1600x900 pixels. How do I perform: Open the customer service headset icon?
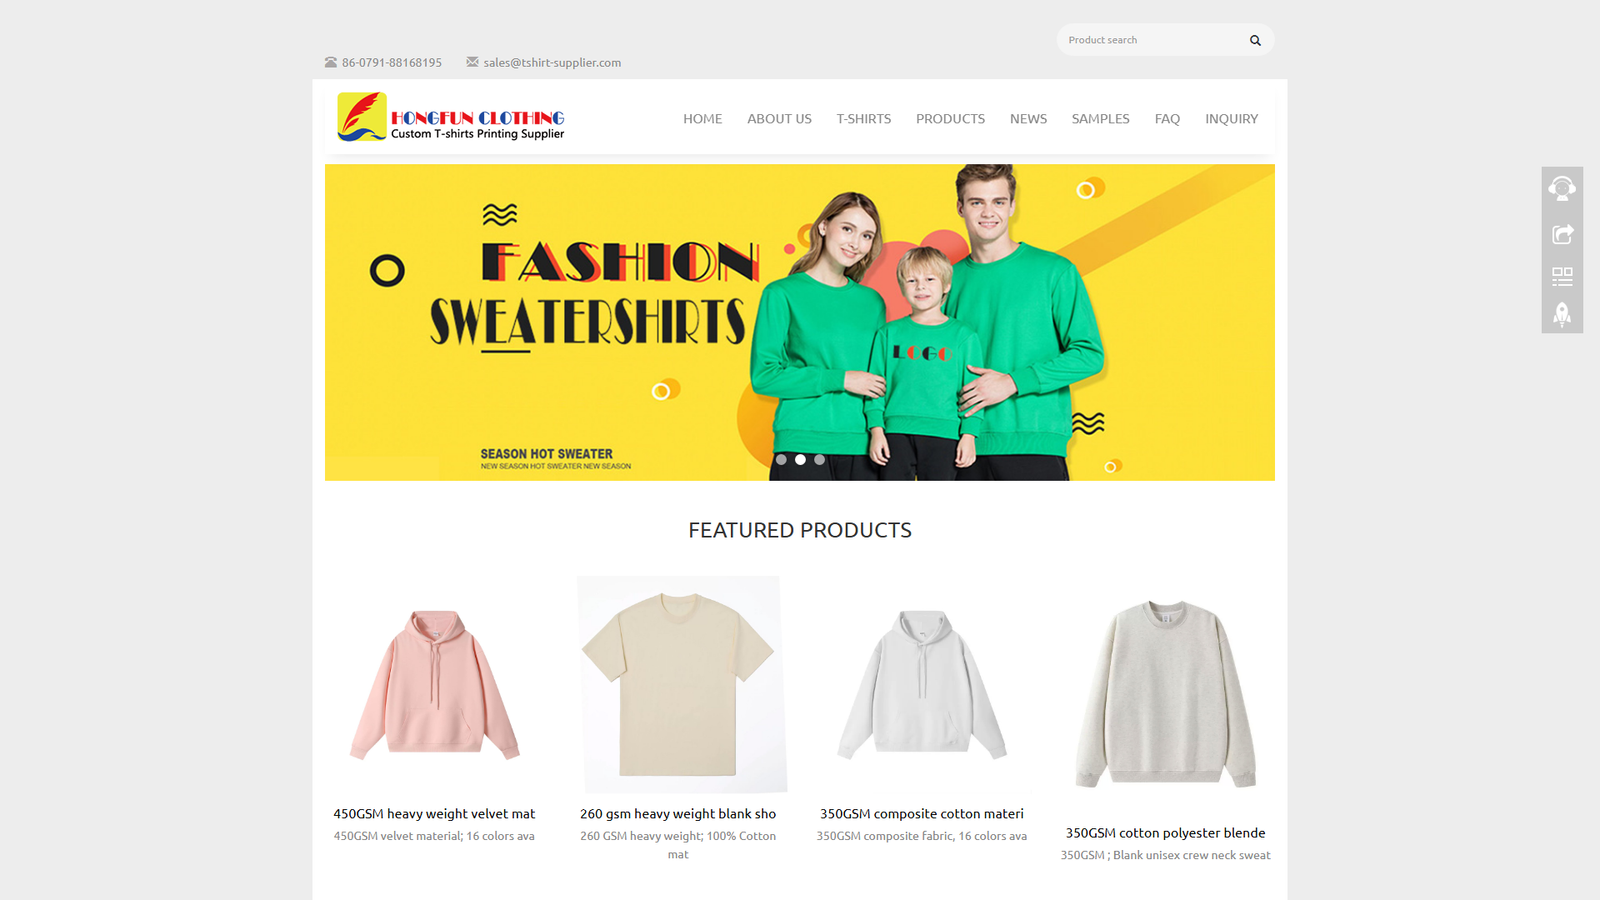pos(1562,188)
